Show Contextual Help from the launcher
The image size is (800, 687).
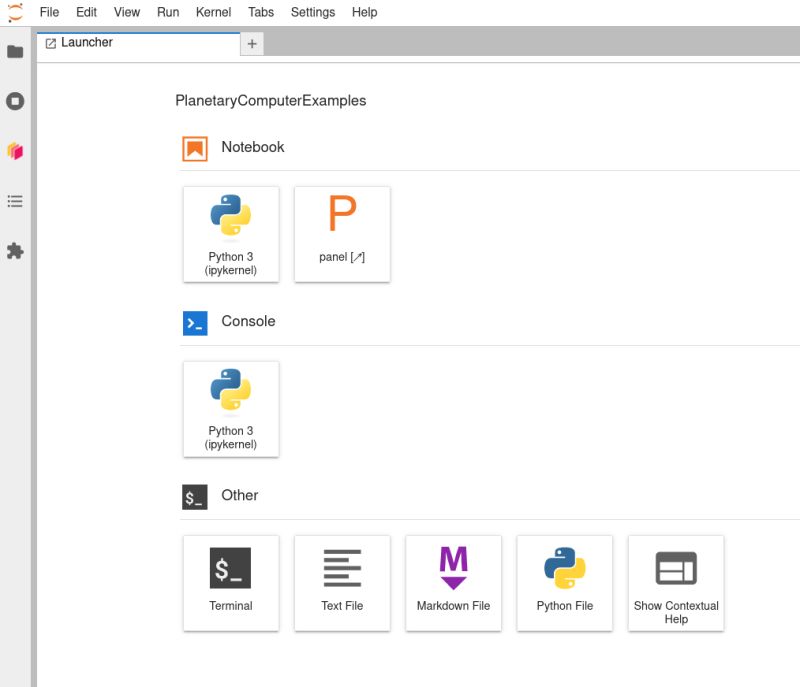[675, 583]
